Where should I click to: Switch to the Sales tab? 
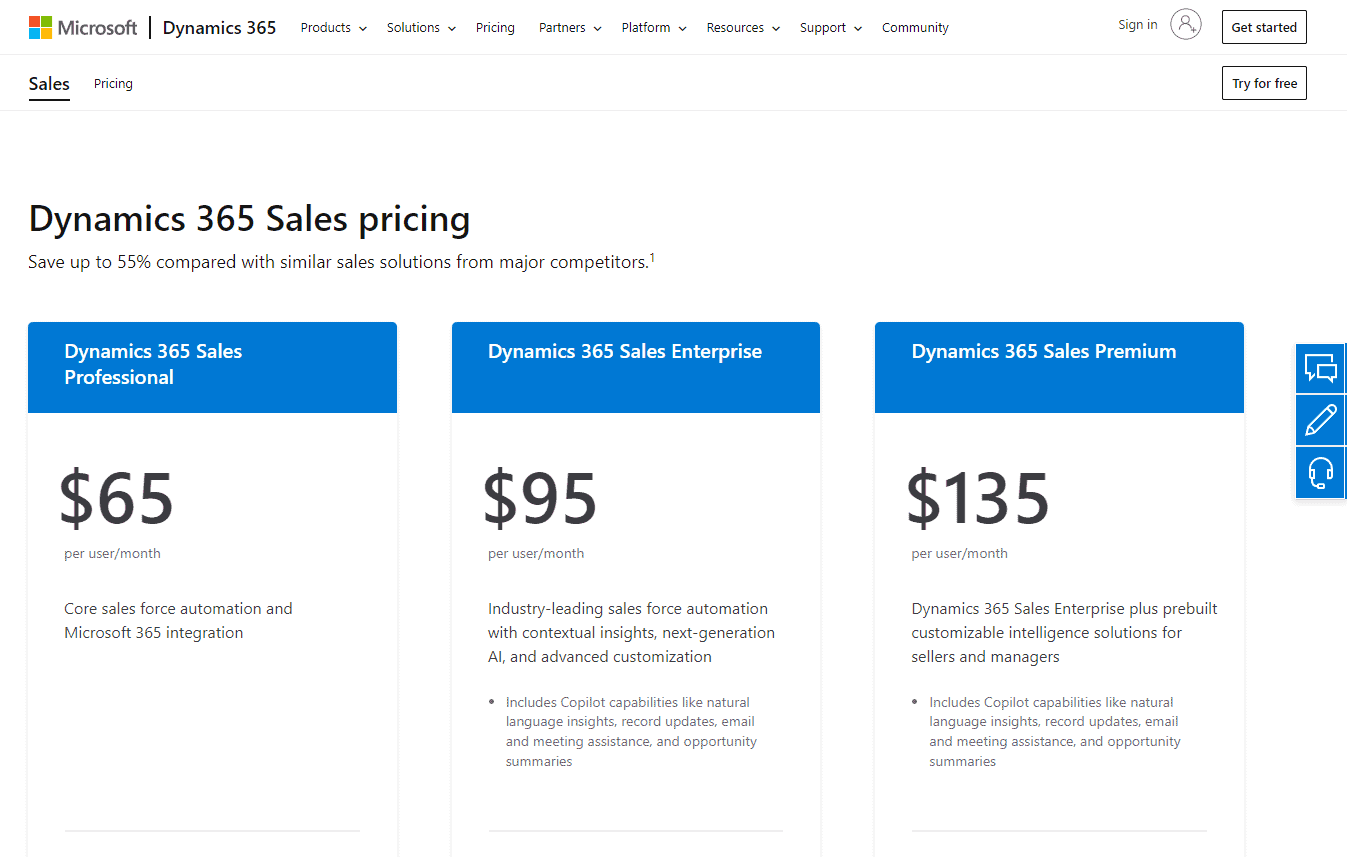49,83
